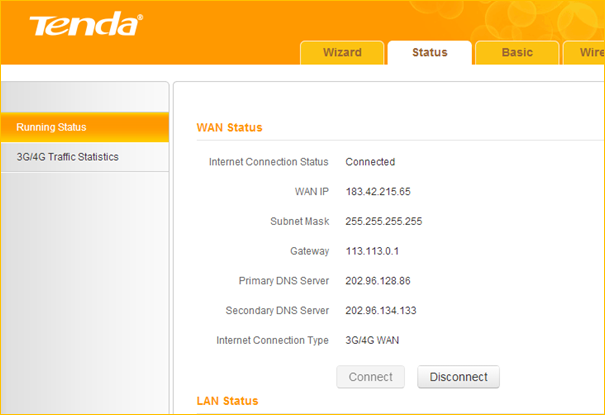Click the Internet Connection Type label
Viewport: 605px width, 415px height.
pos(272,341)
